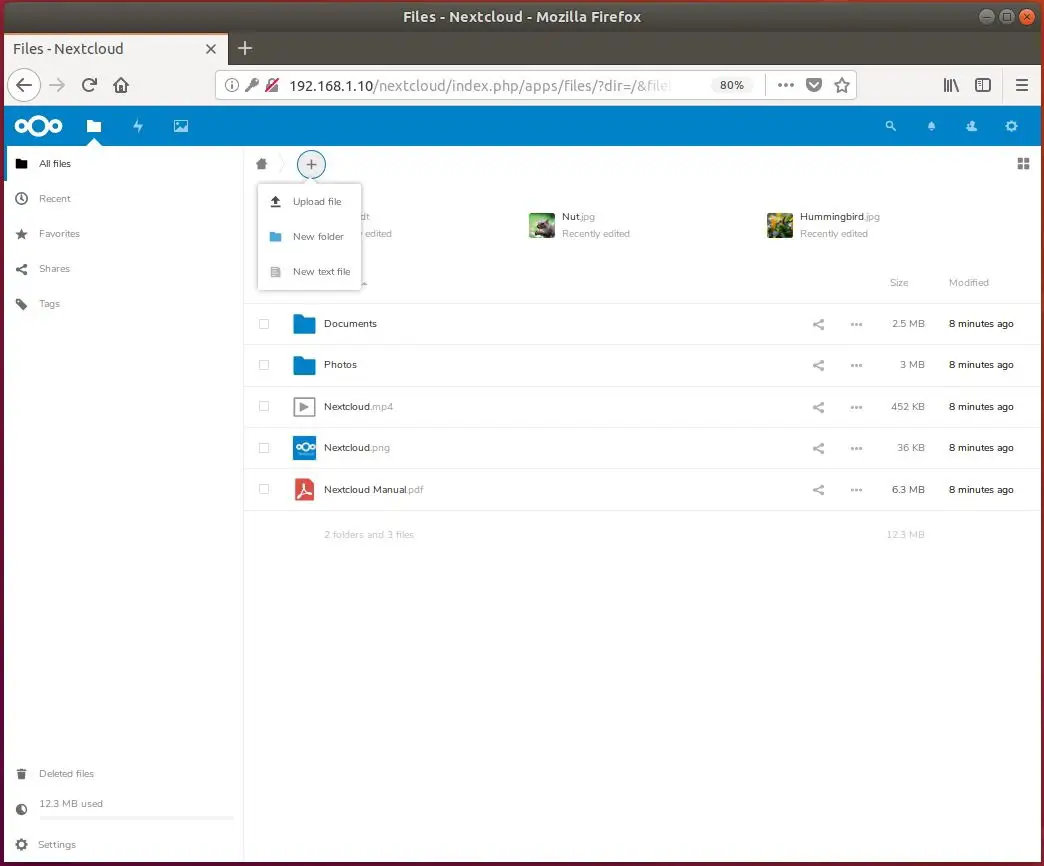Reload the page in Firefox
1044x866 pixels.
89,85
